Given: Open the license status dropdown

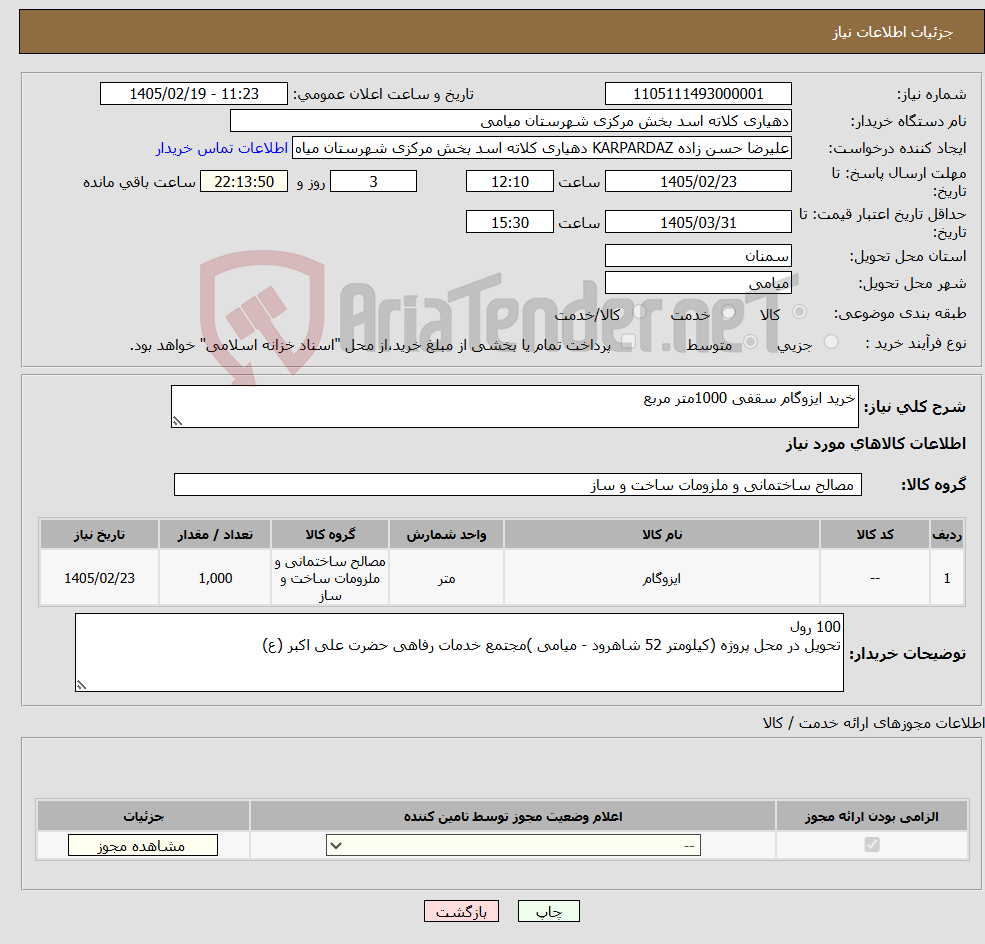Looking at the screenshot, I should point(513,845).
